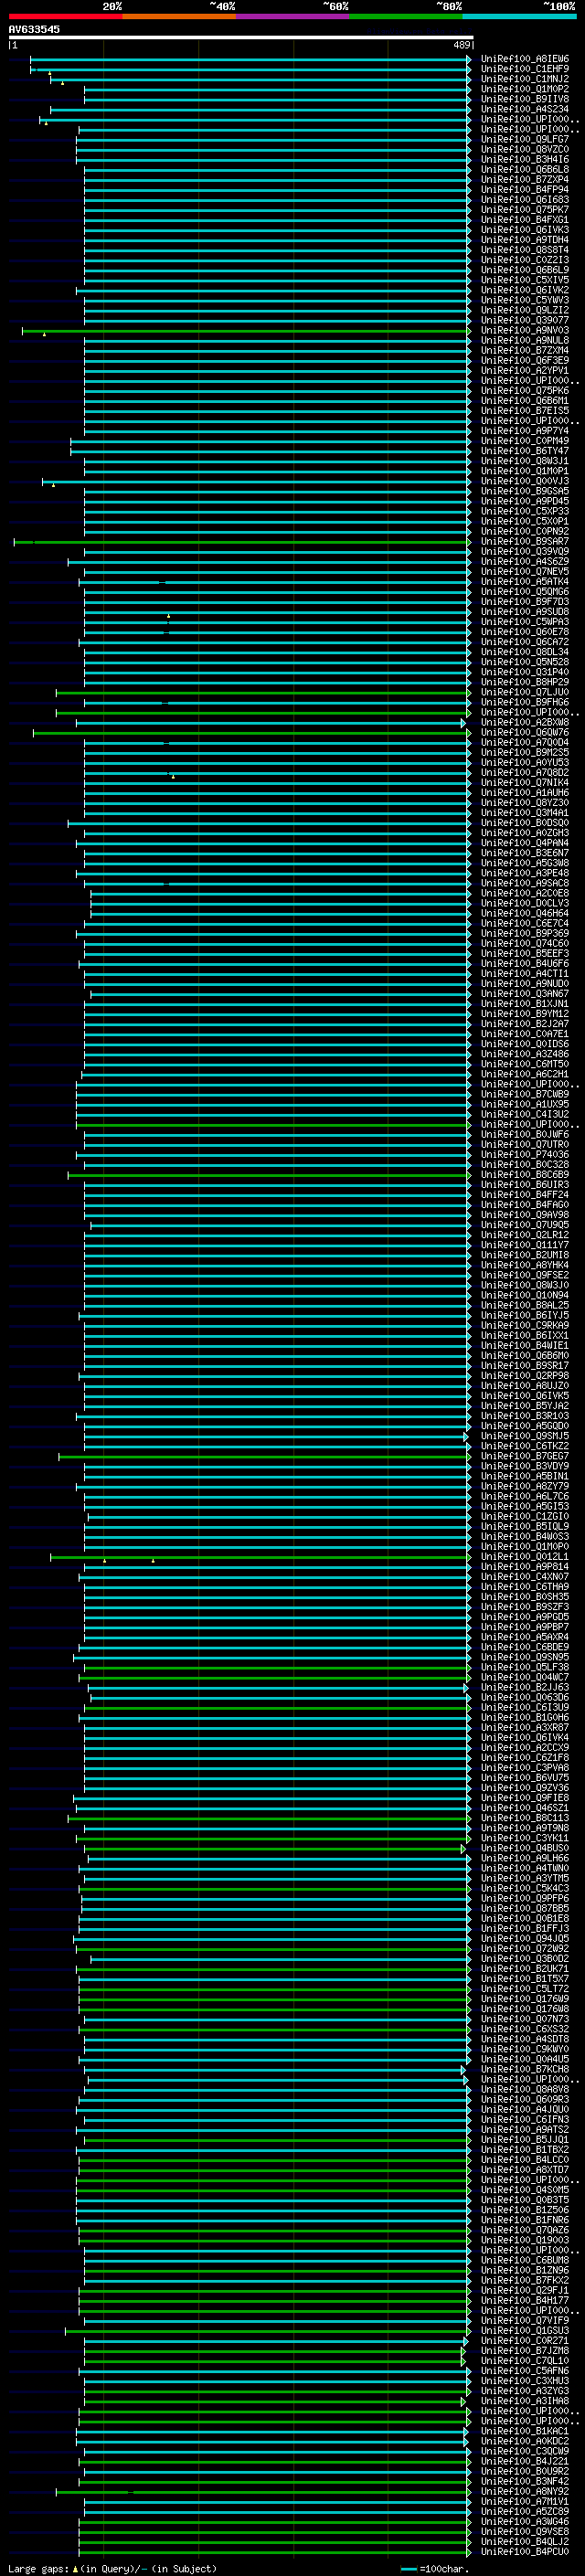Open the UniRef100_Q00VJ3 hit
Screen dimensions: 585x2576
[525, 481]
